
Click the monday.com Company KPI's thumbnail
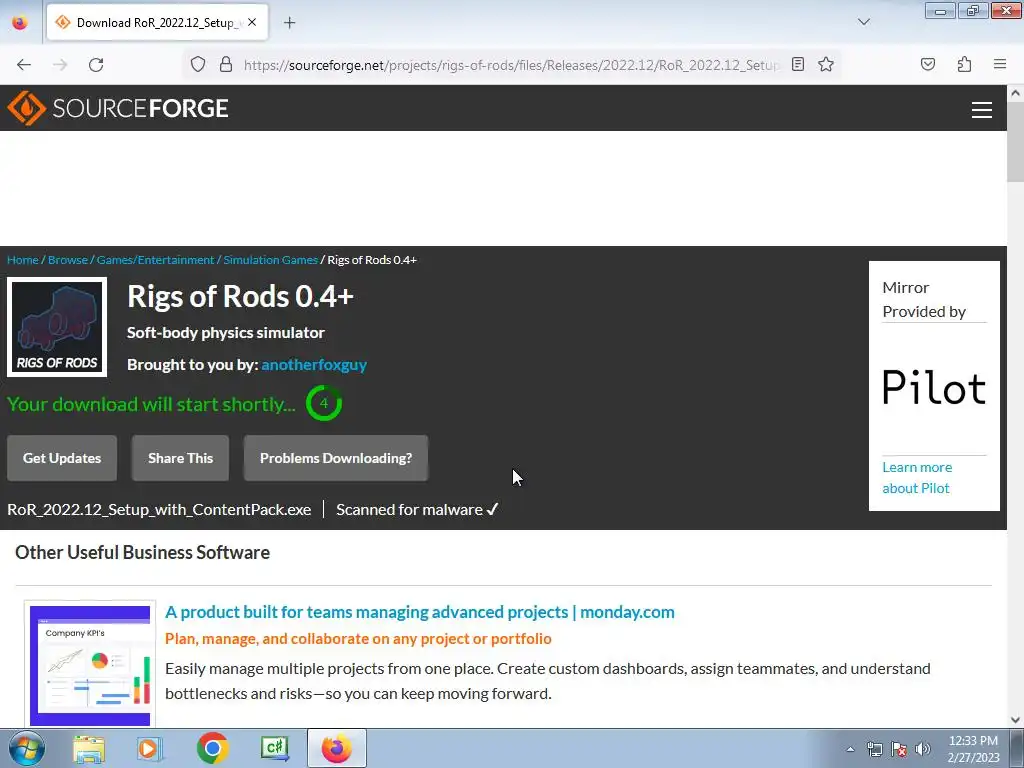[90, 665]
